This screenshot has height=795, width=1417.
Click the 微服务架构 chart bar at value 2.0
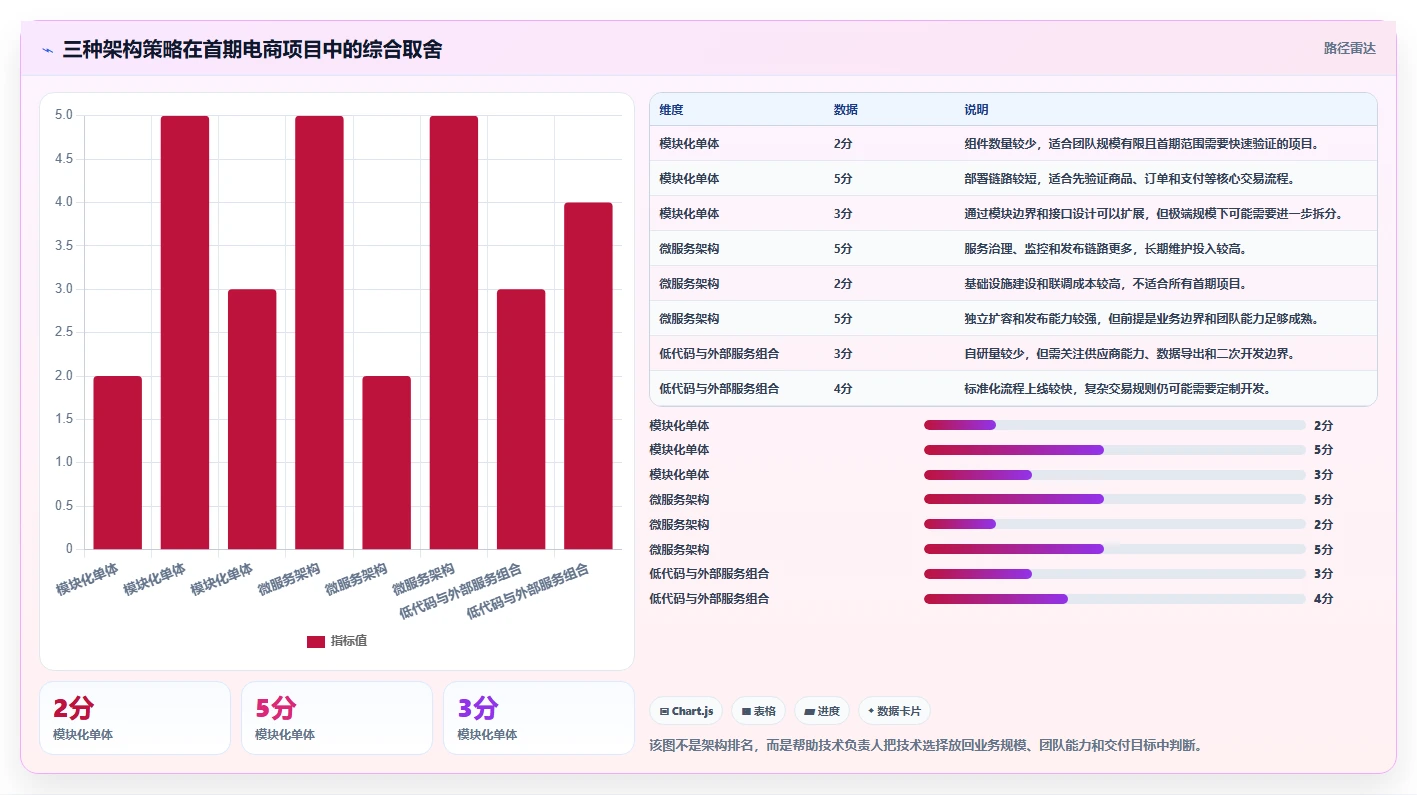click(387, 463)
